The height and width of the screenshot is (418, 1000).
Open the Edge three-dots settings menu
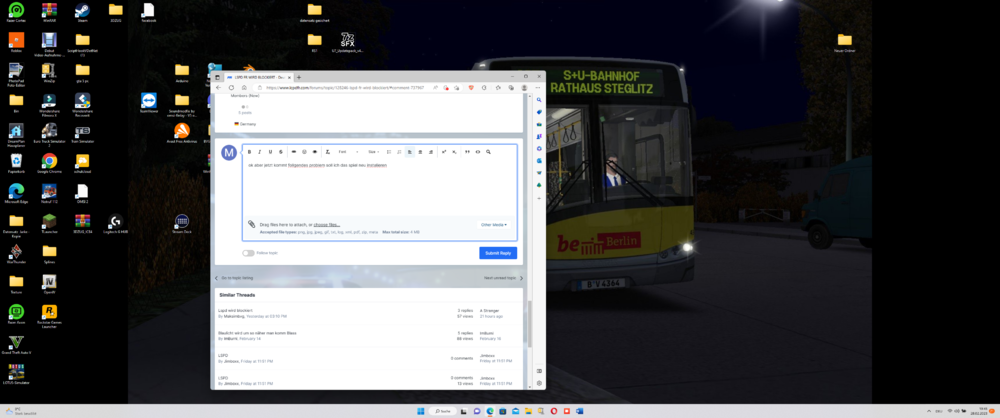[x=538, y=87]
